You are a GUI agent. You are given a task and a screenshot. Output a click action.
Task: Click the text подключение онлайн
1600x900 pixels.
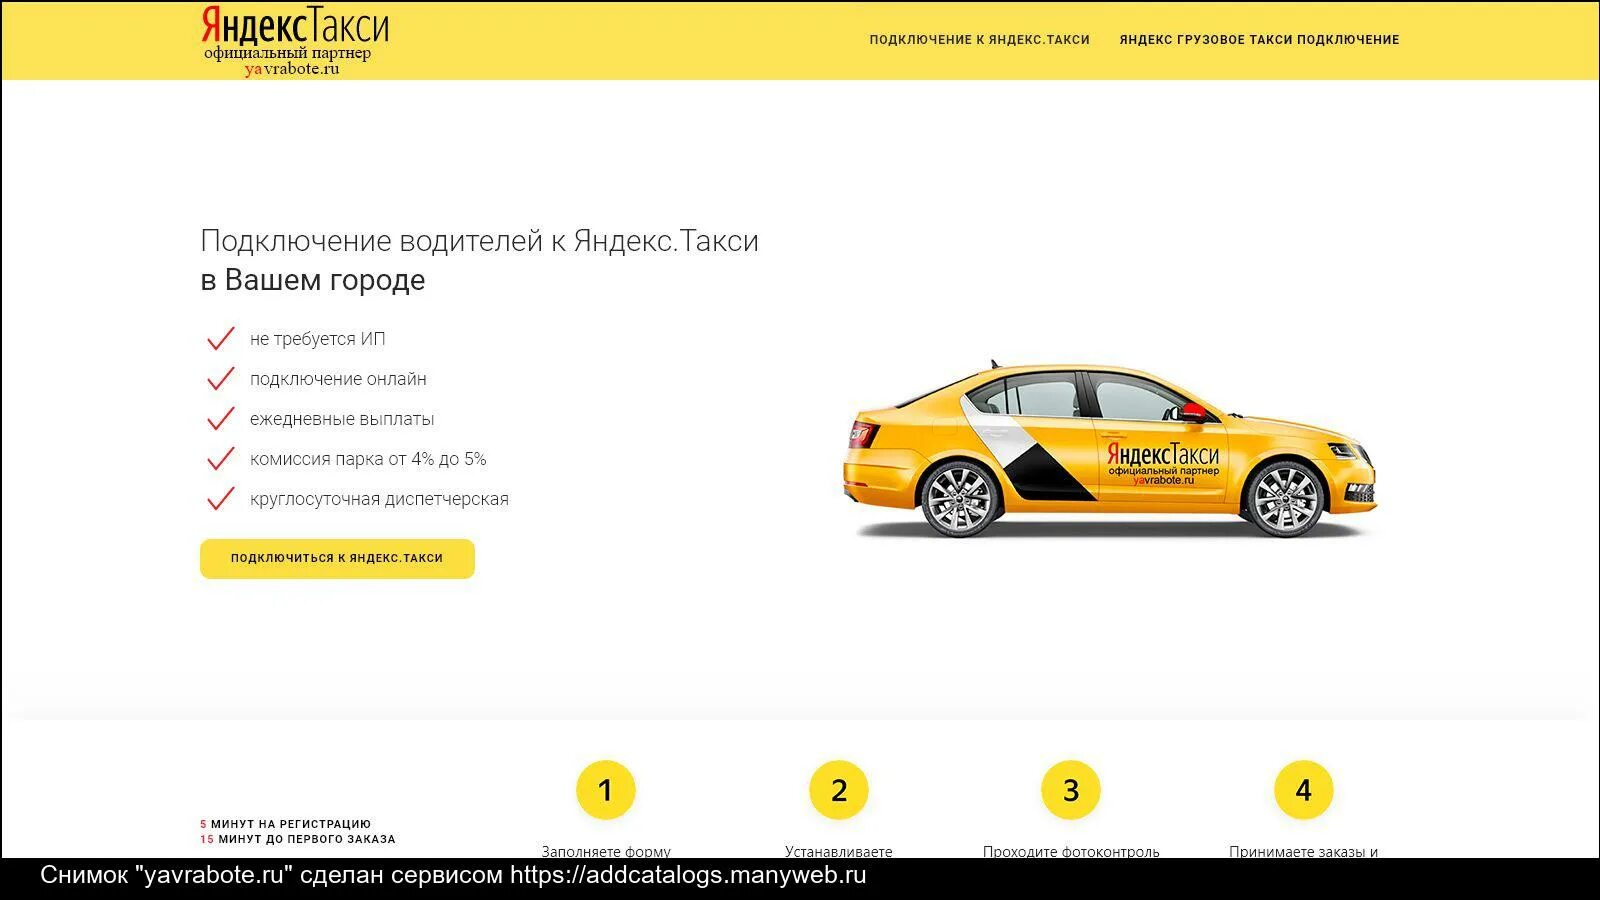(x=338, y=379)
